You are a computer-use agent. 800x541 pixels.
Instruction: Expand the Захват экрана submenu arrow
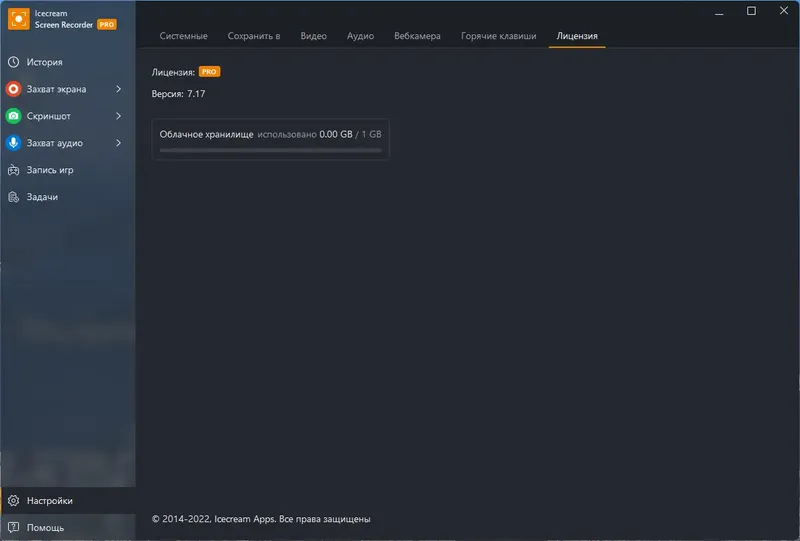tap(118, 89)
